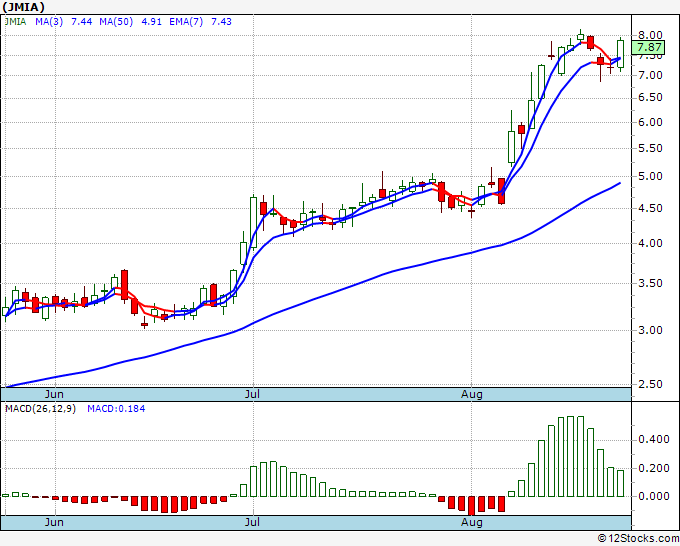
Task: Click the 0.000 MACD axis label
Action: (x=654, y=496)
